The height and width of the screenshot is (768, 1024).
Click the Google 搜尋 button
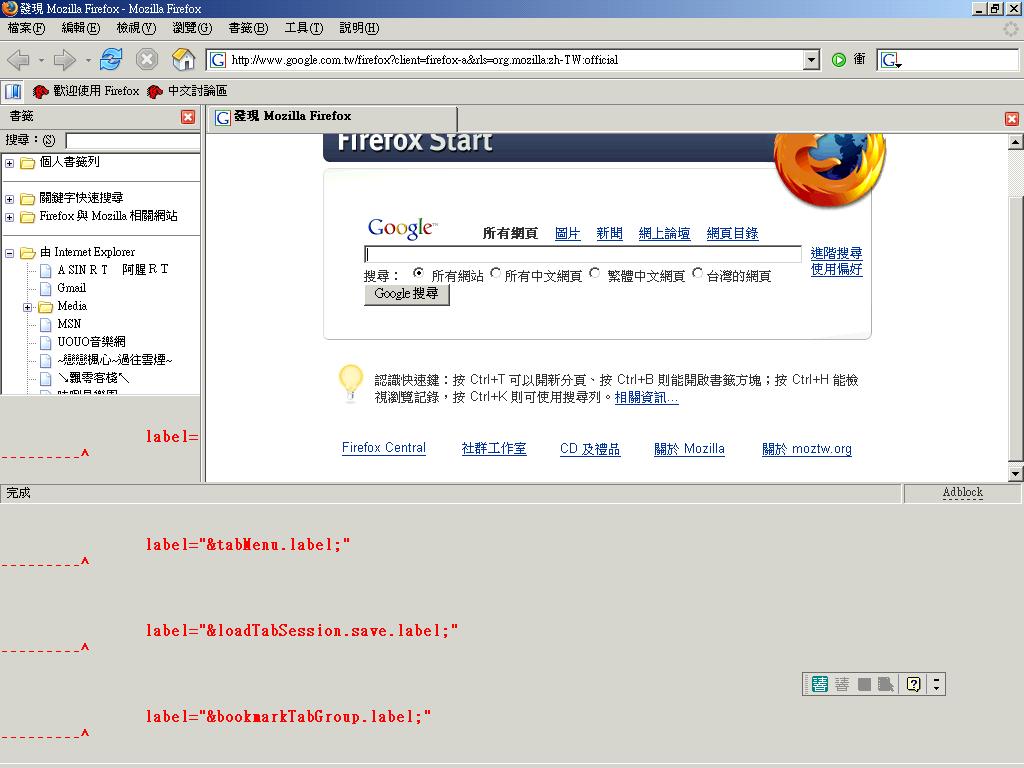coord(406,295)
